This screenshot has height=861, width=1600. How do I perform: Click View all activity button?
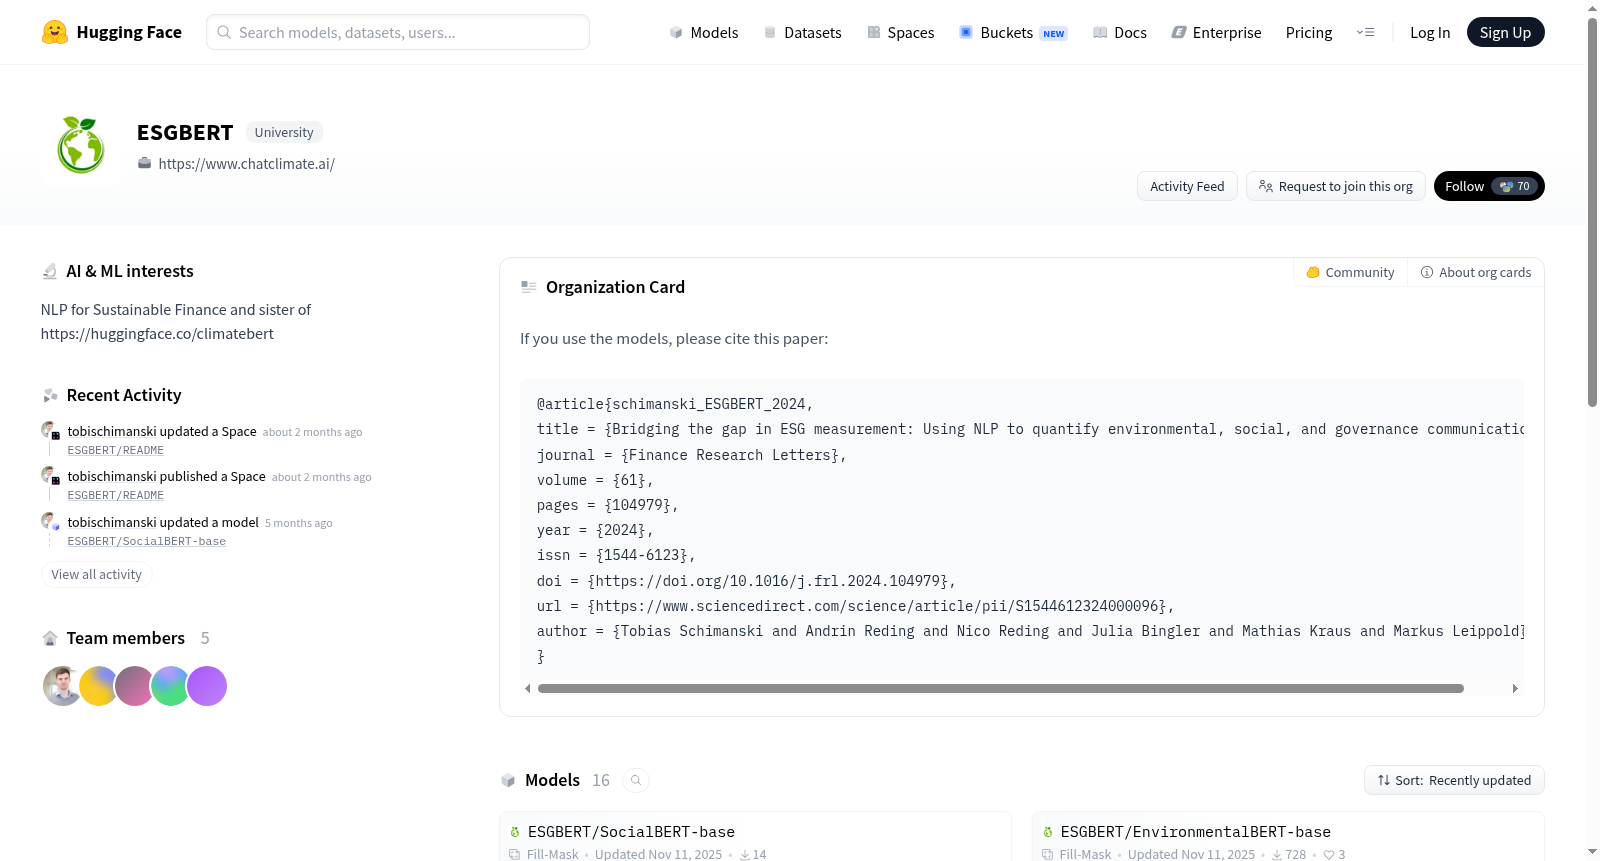97,575
